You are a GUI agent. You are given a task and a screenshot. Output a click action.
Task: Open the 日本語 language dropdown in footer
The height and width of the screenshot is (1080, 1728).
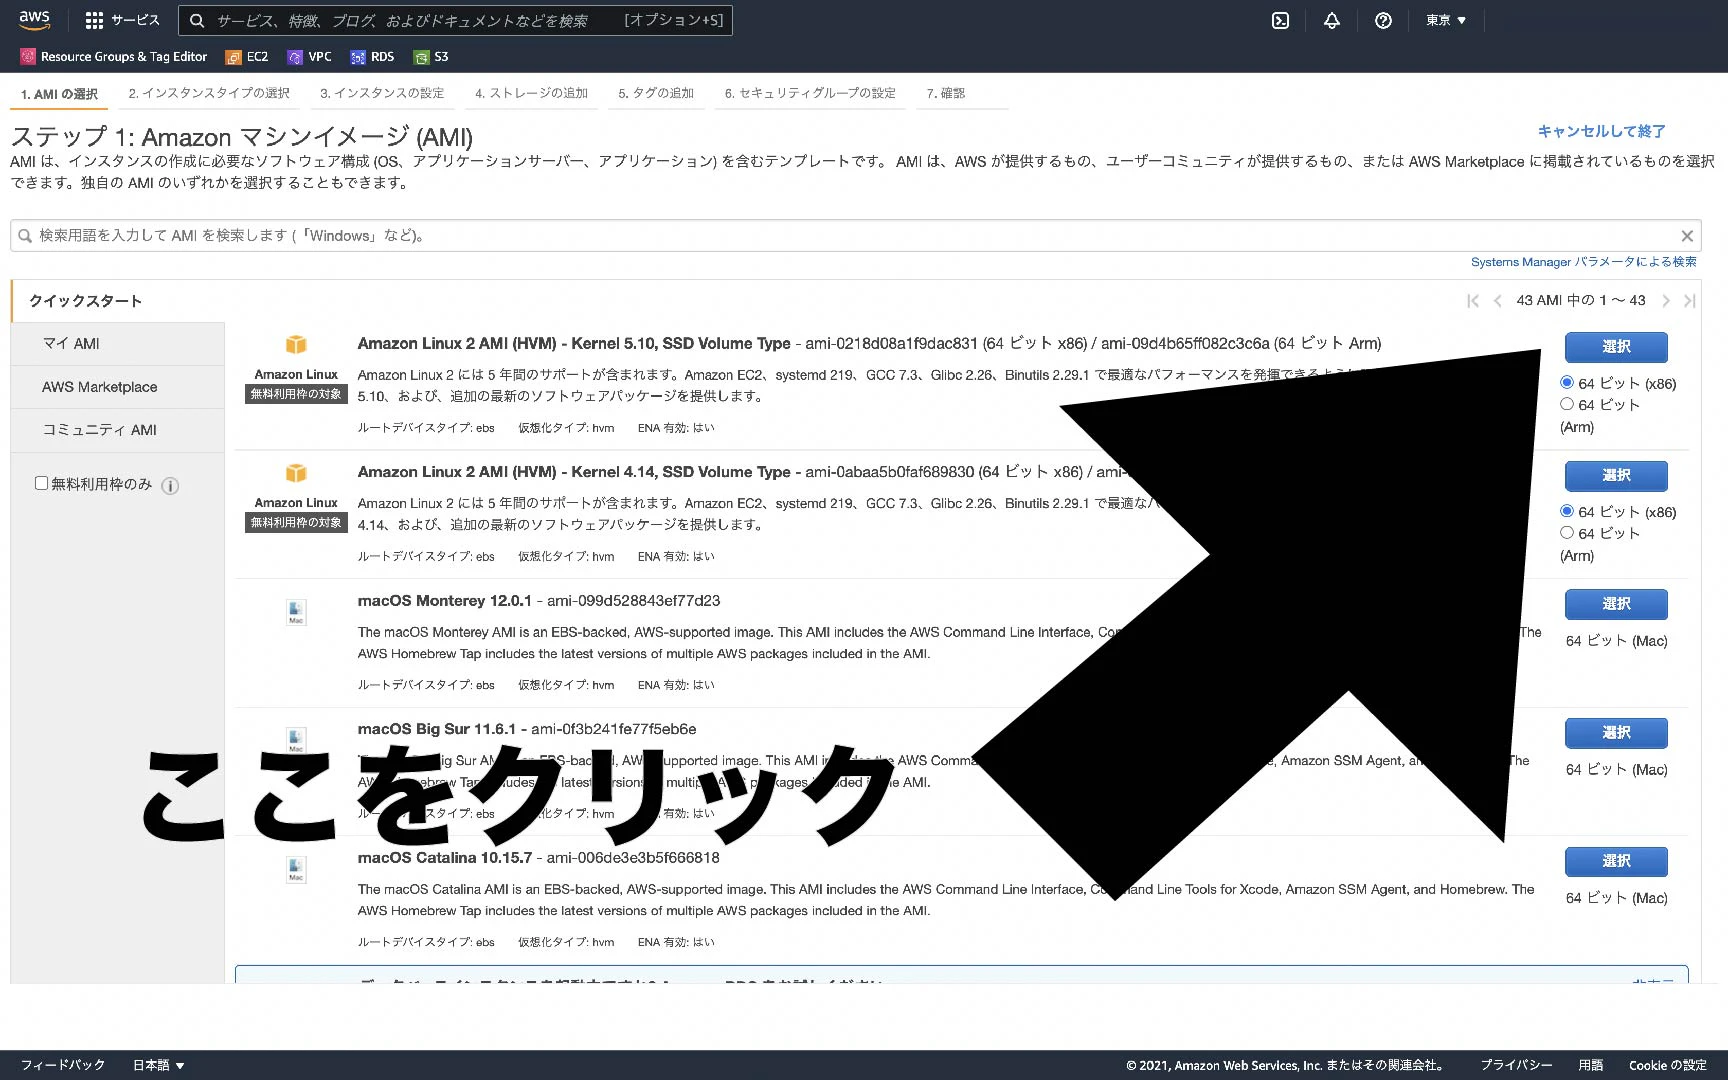click(x=159, y=1065)
